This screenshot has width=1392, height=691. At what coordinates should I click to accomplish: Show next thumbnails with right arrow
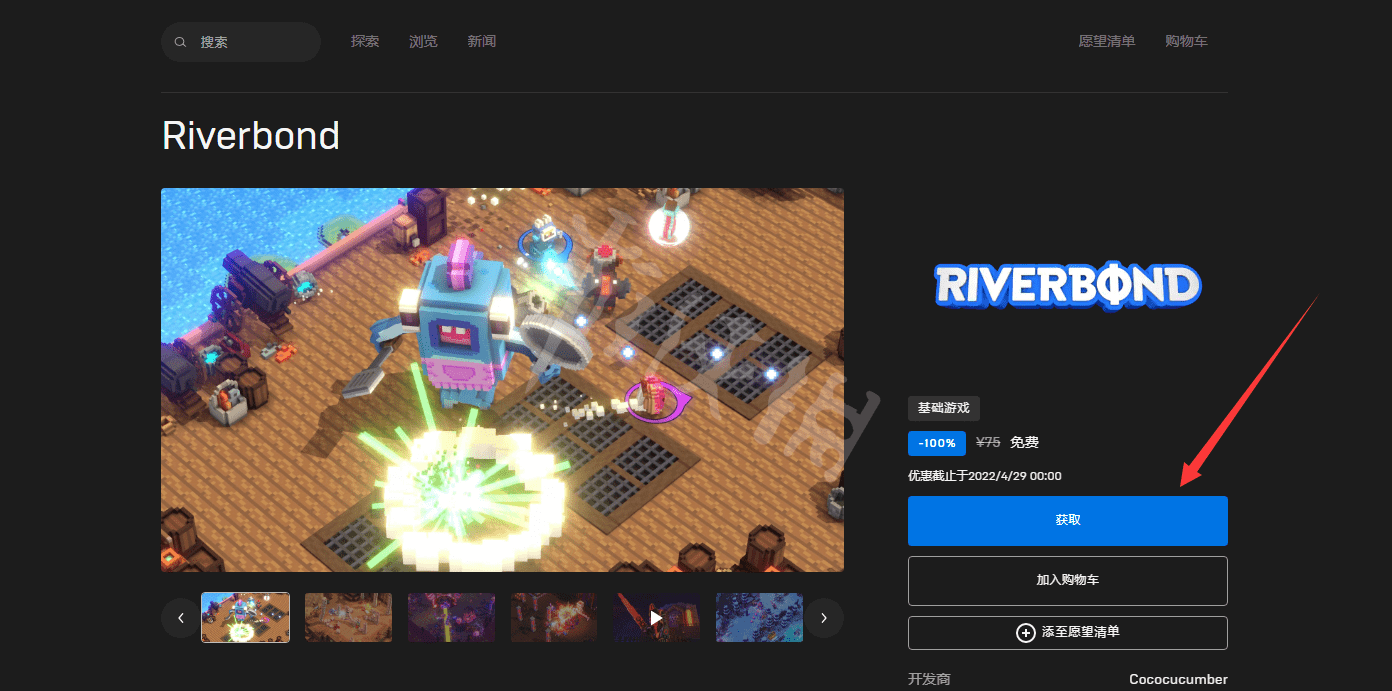824,618
